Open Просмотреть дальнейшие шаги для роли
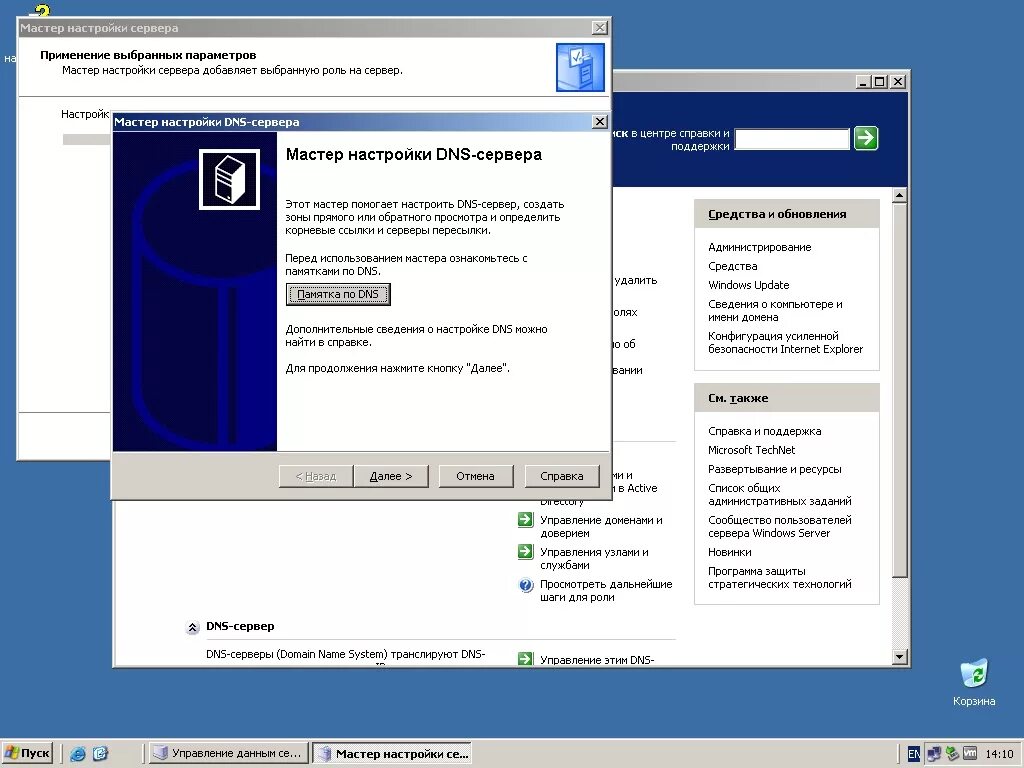Screen dimensions: 1024x768 coord(606,590)
